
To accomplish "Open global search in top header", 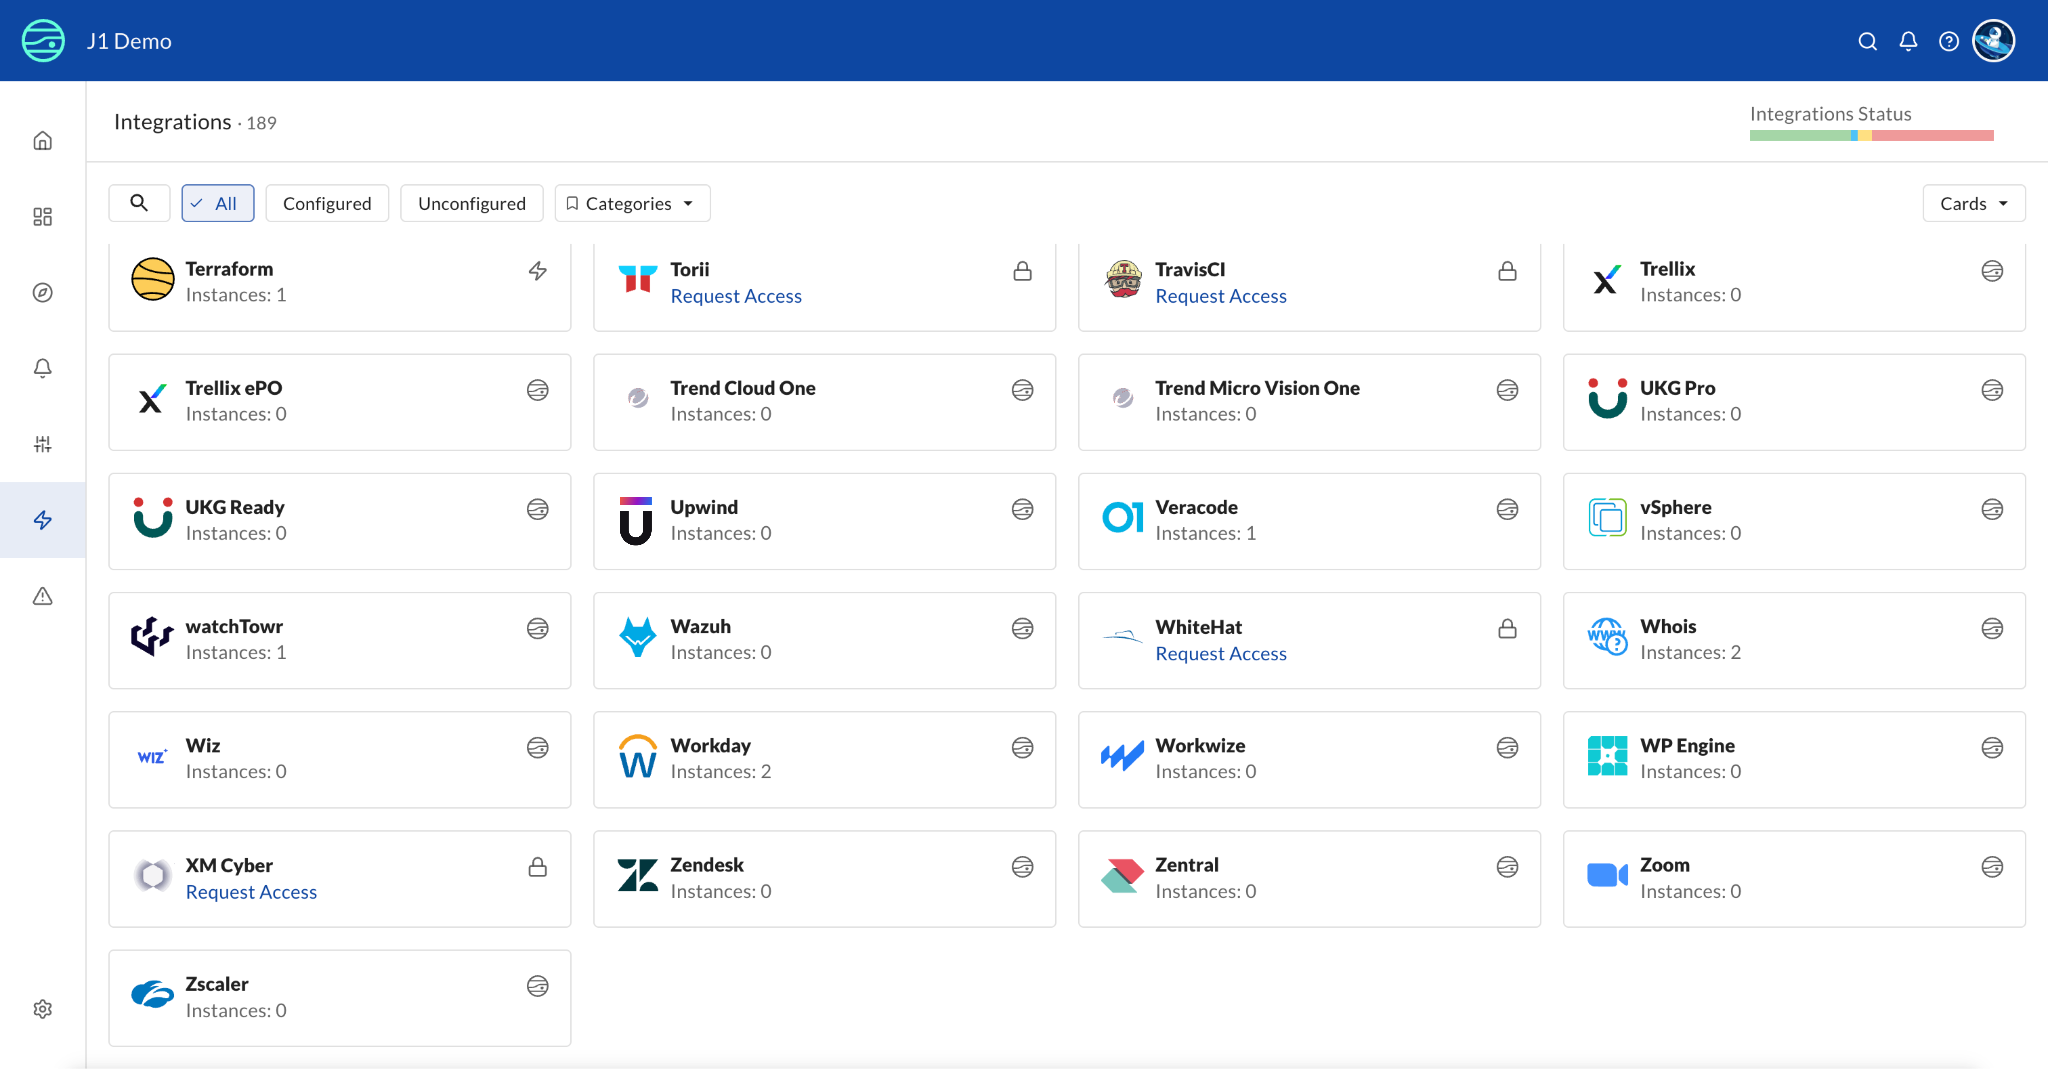I will click(x=1867, y=41).
